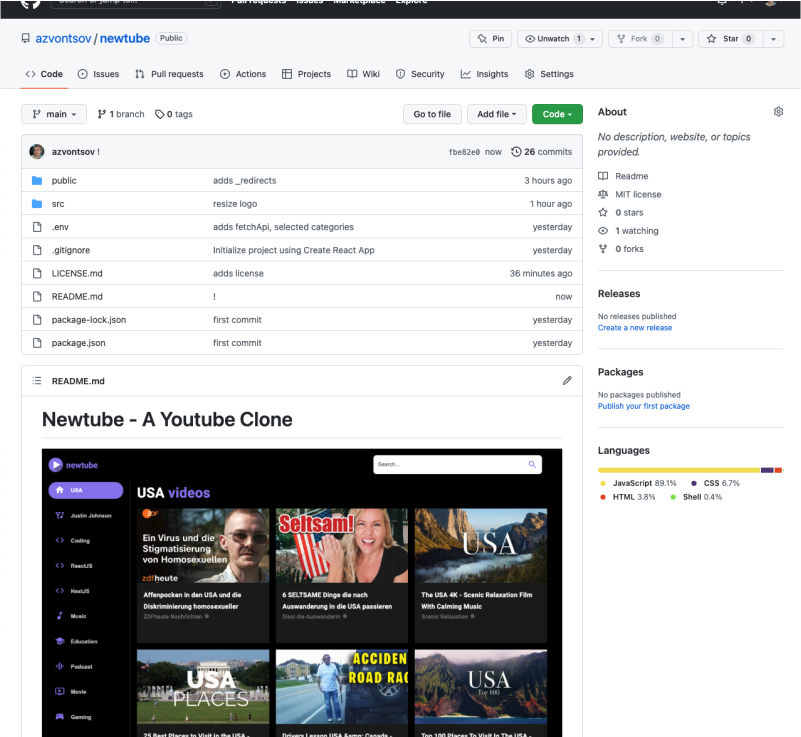The image size is (801, 737).
Task: Click the package.json file icon
Action: tap(37, 343)
